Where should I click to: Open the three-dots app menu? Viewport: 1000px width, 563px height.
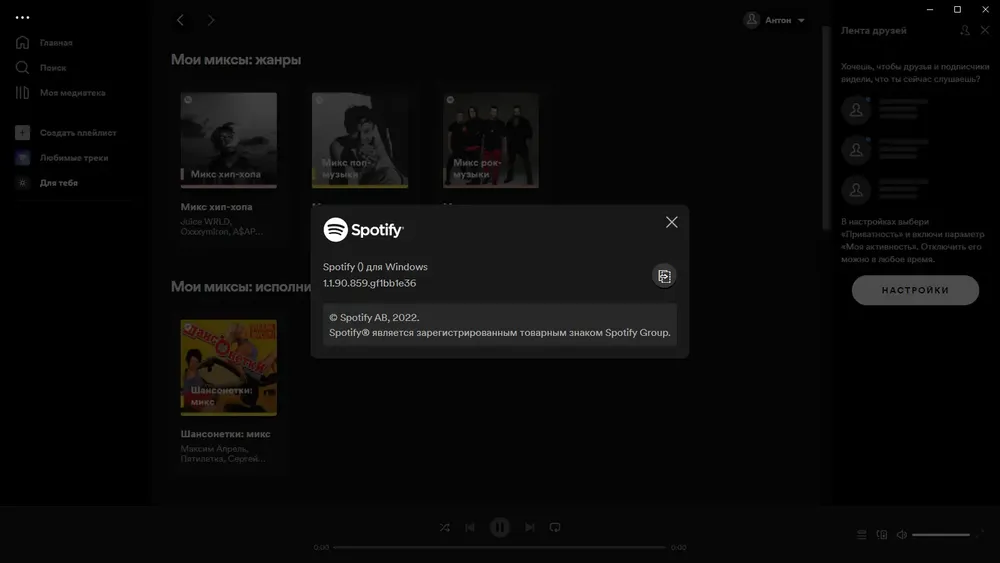[x=22, y=18]
